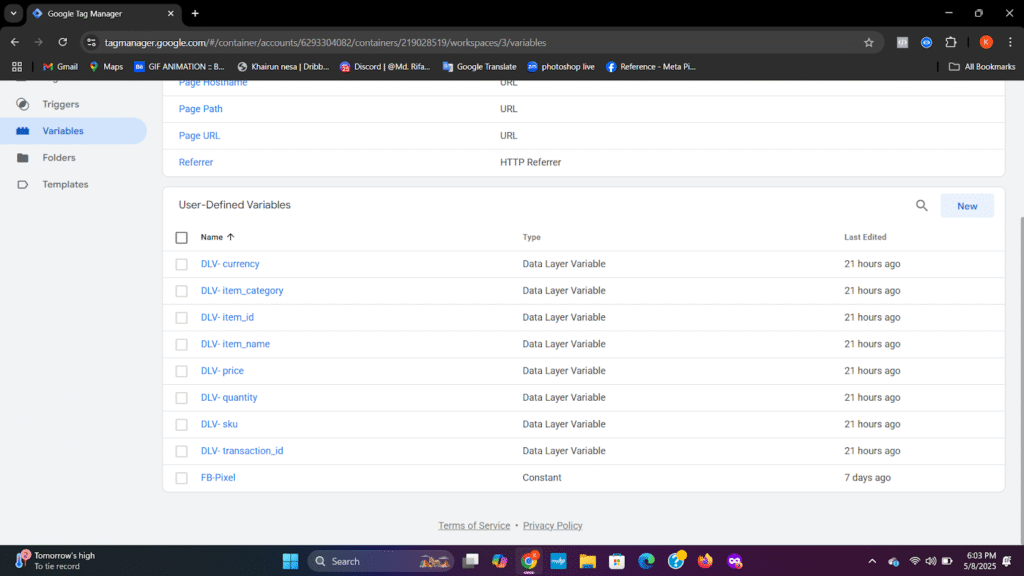
Task: Click the Templates tag icon
Action: tap(23, 184)
